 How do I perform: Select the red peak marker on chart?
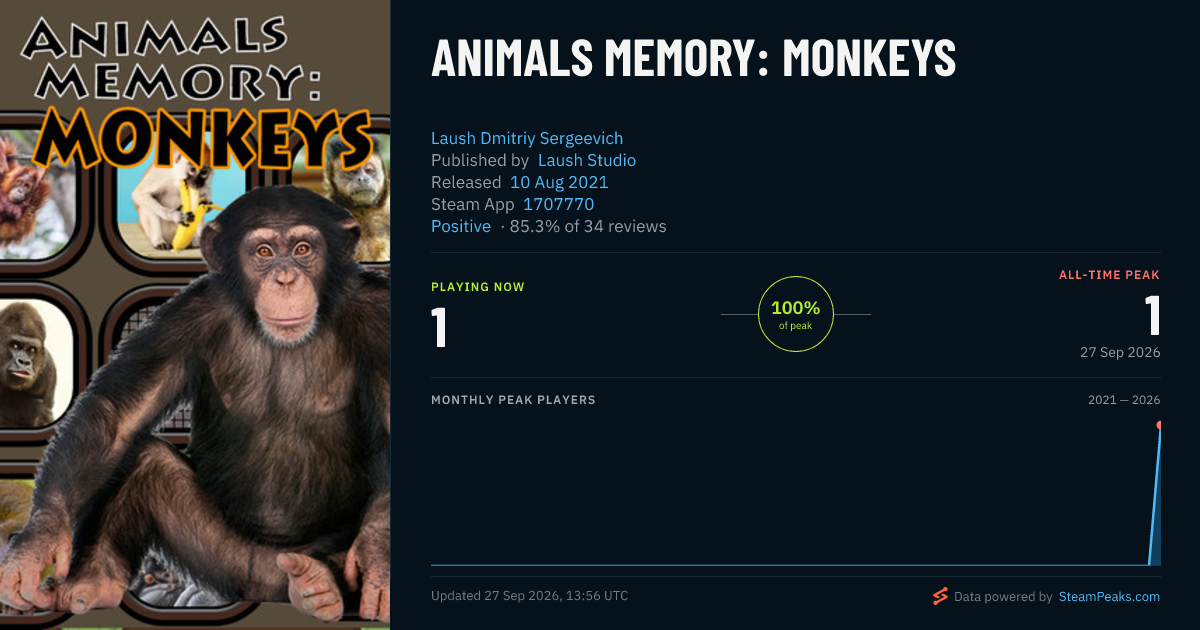(x=1160, y=425)
